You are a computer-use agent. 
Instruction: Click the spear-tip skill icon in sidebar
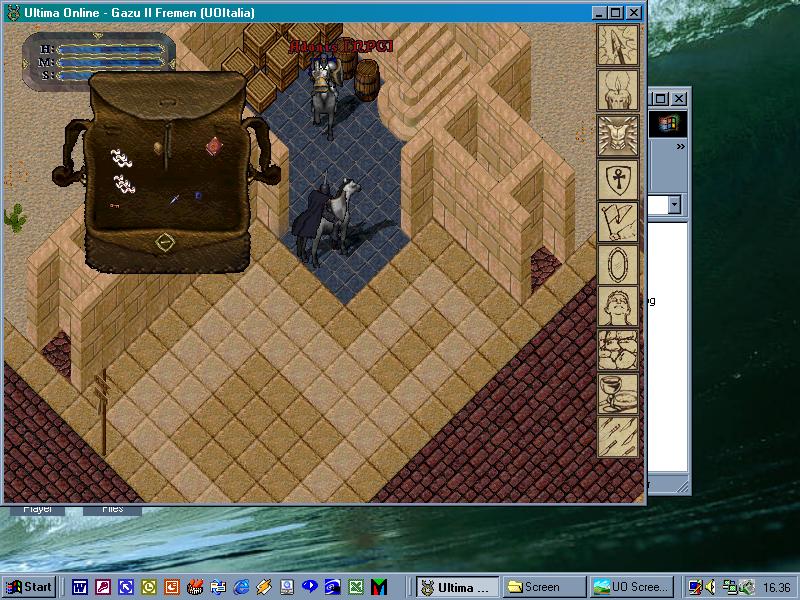618,46
